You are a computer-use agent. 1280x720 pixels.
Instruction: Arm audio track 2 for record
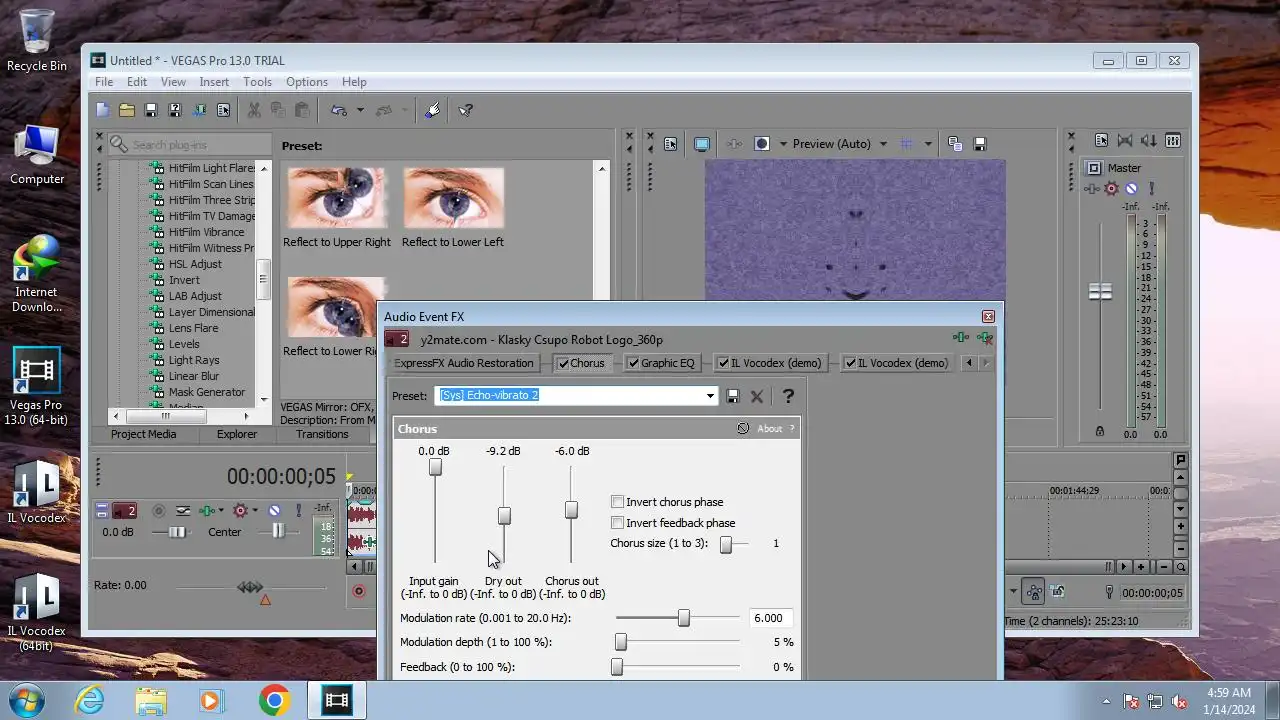[159, 511]
